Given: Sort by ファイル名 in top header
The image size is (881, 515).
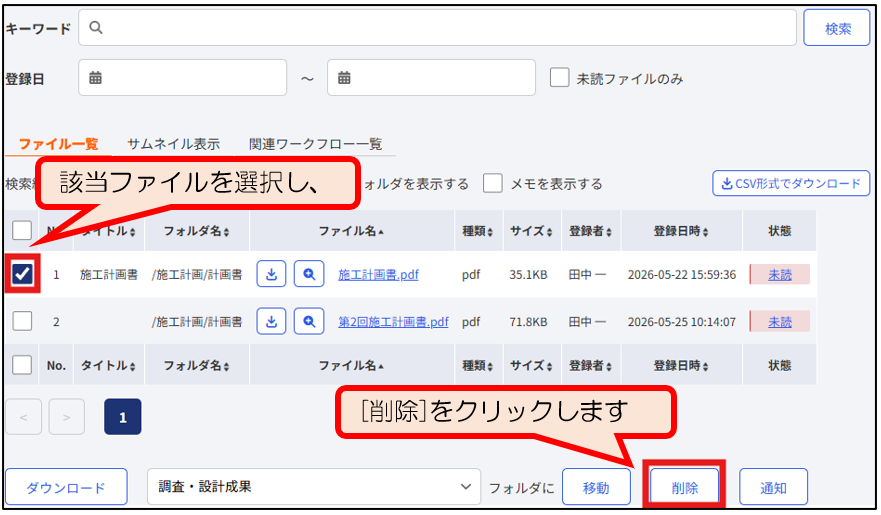Looking at the screenshot, I should [x=352, y=231].
